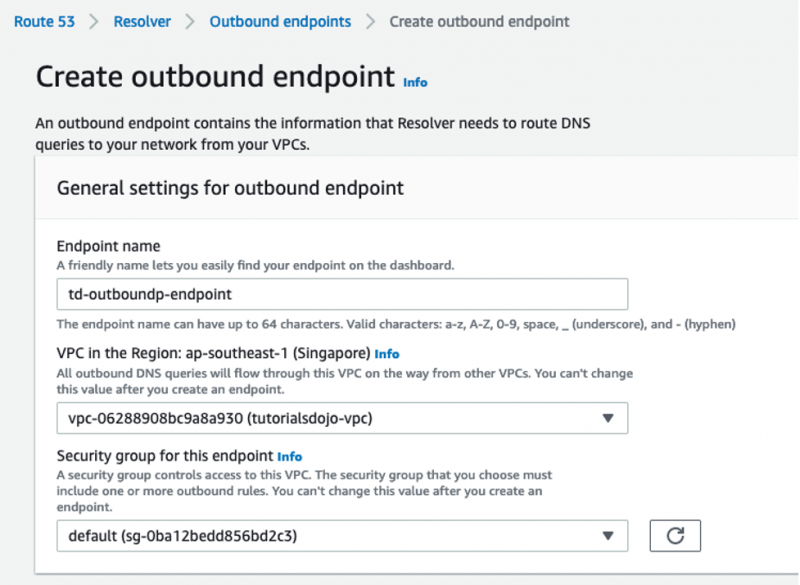Navigate to Route 53 via breadcrumb
This screenshot has height=585, width=800.
[x=44, y=21]
